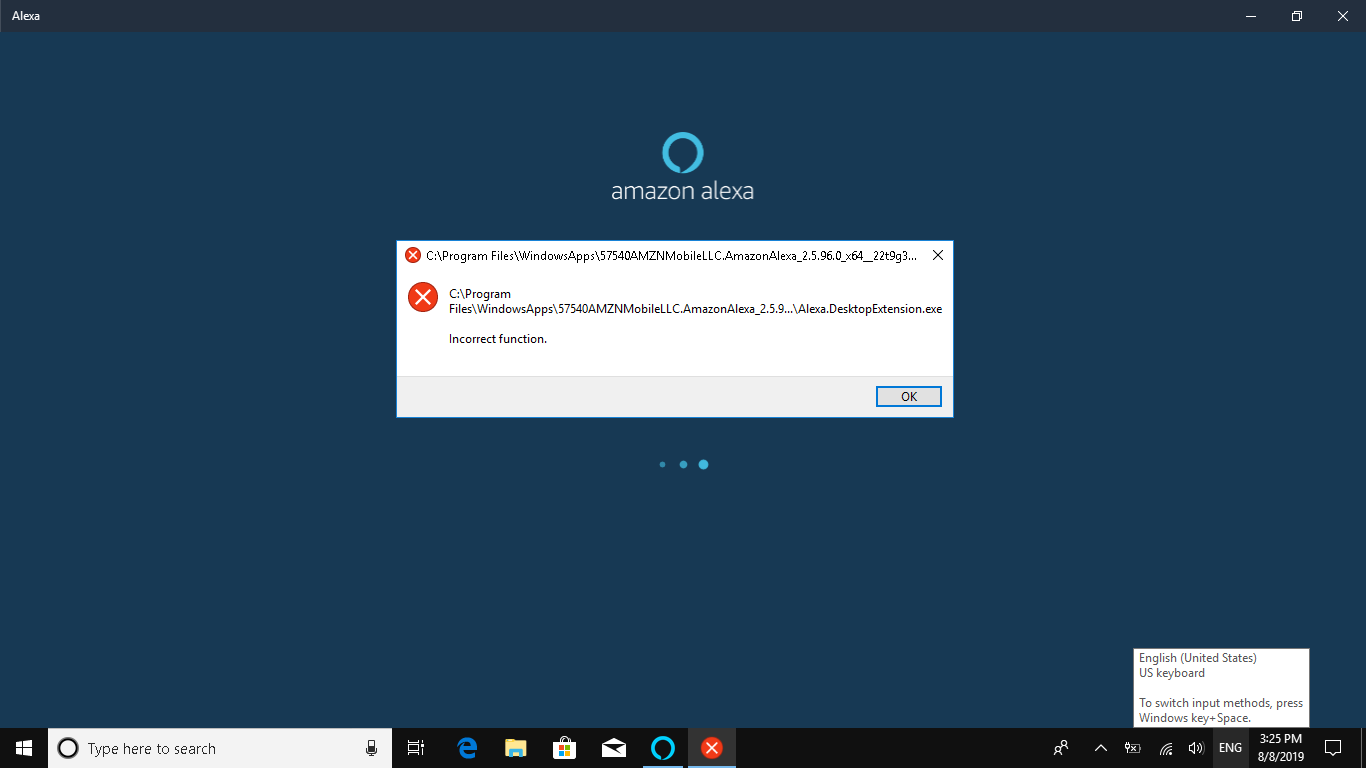
Task: Click the error dialog title bar path
Action: 671,255
